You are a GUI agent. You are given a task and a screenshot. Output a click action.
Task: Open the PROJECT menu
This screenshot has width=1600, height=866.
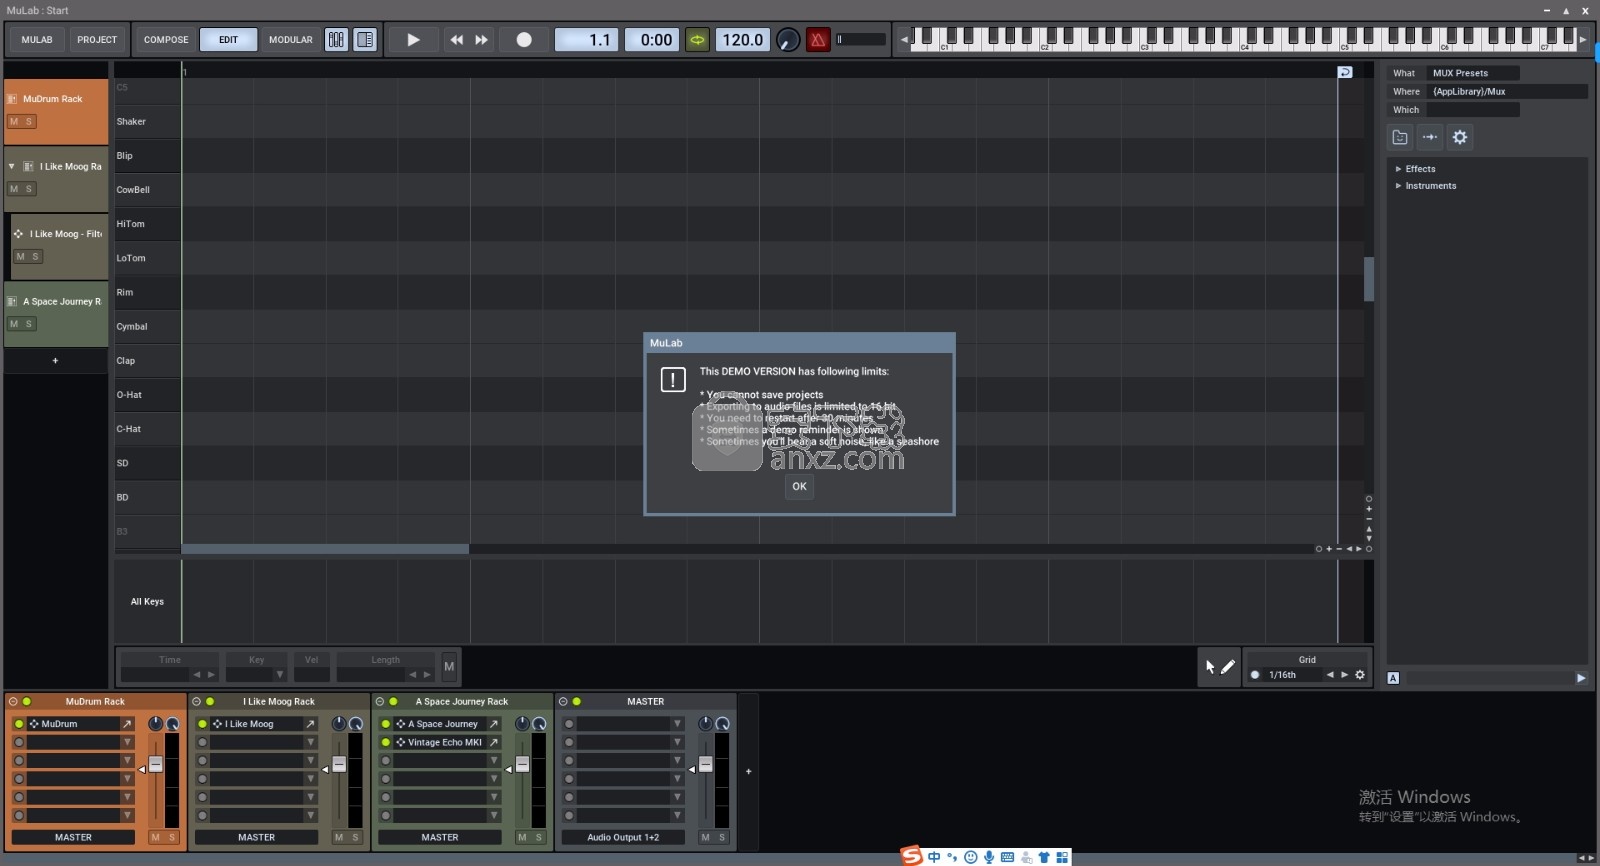click(97, 40)
